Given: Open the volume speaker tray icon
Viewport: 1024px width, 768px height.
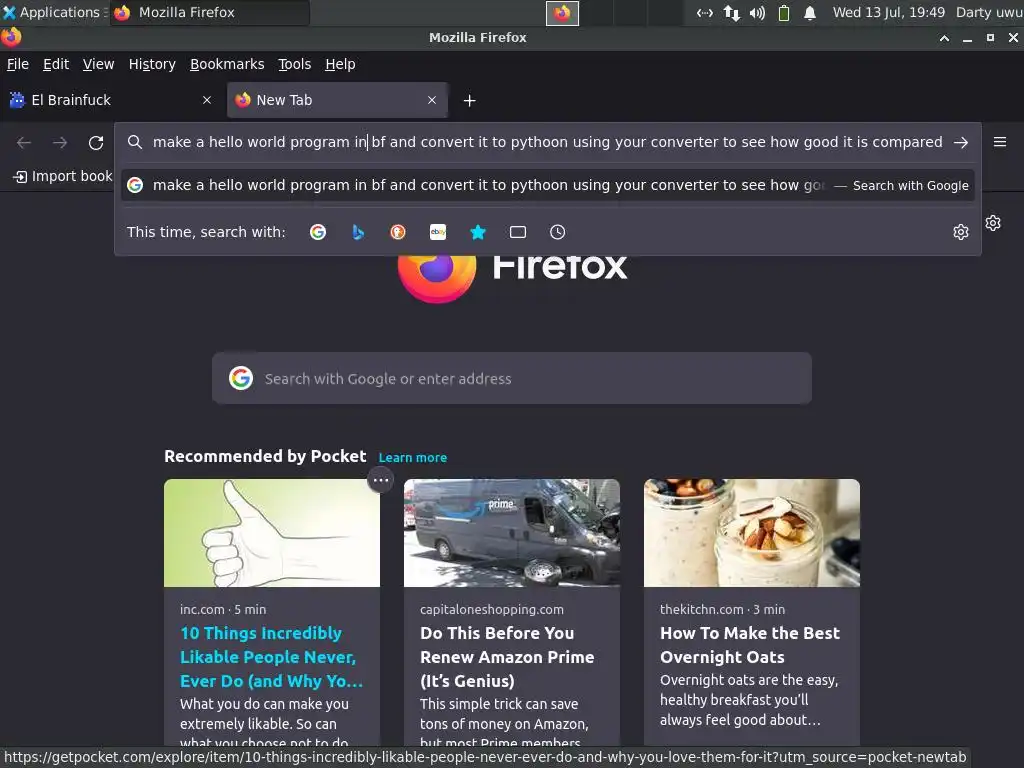Looking at the screenshot, I should click(757, 13).
